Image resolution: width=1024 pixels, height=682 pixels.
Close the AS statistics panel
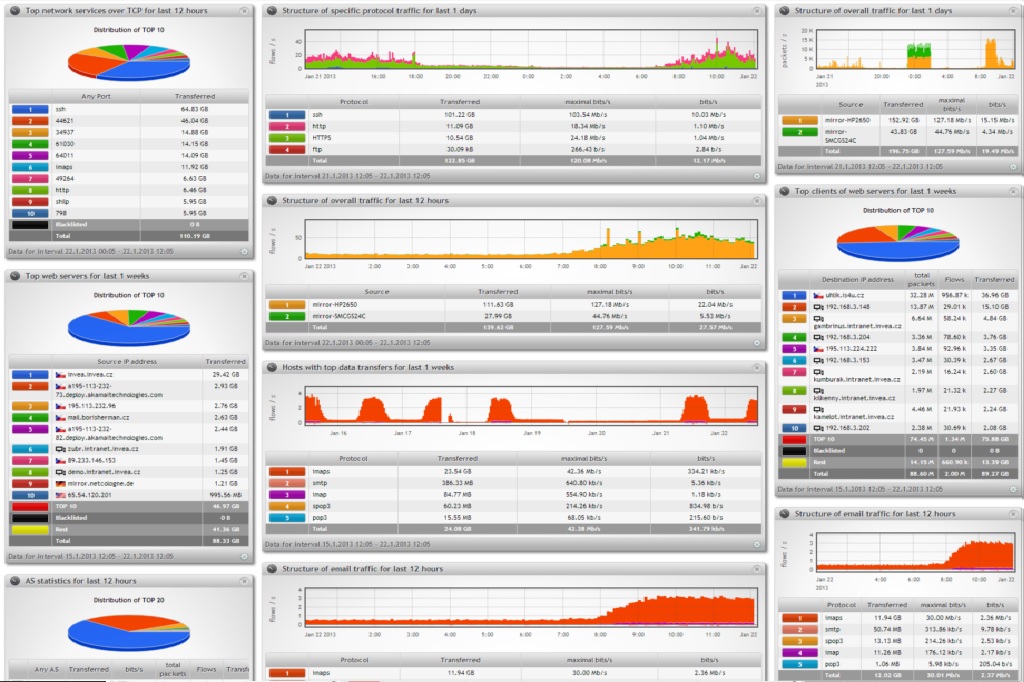tap(245, 580)
